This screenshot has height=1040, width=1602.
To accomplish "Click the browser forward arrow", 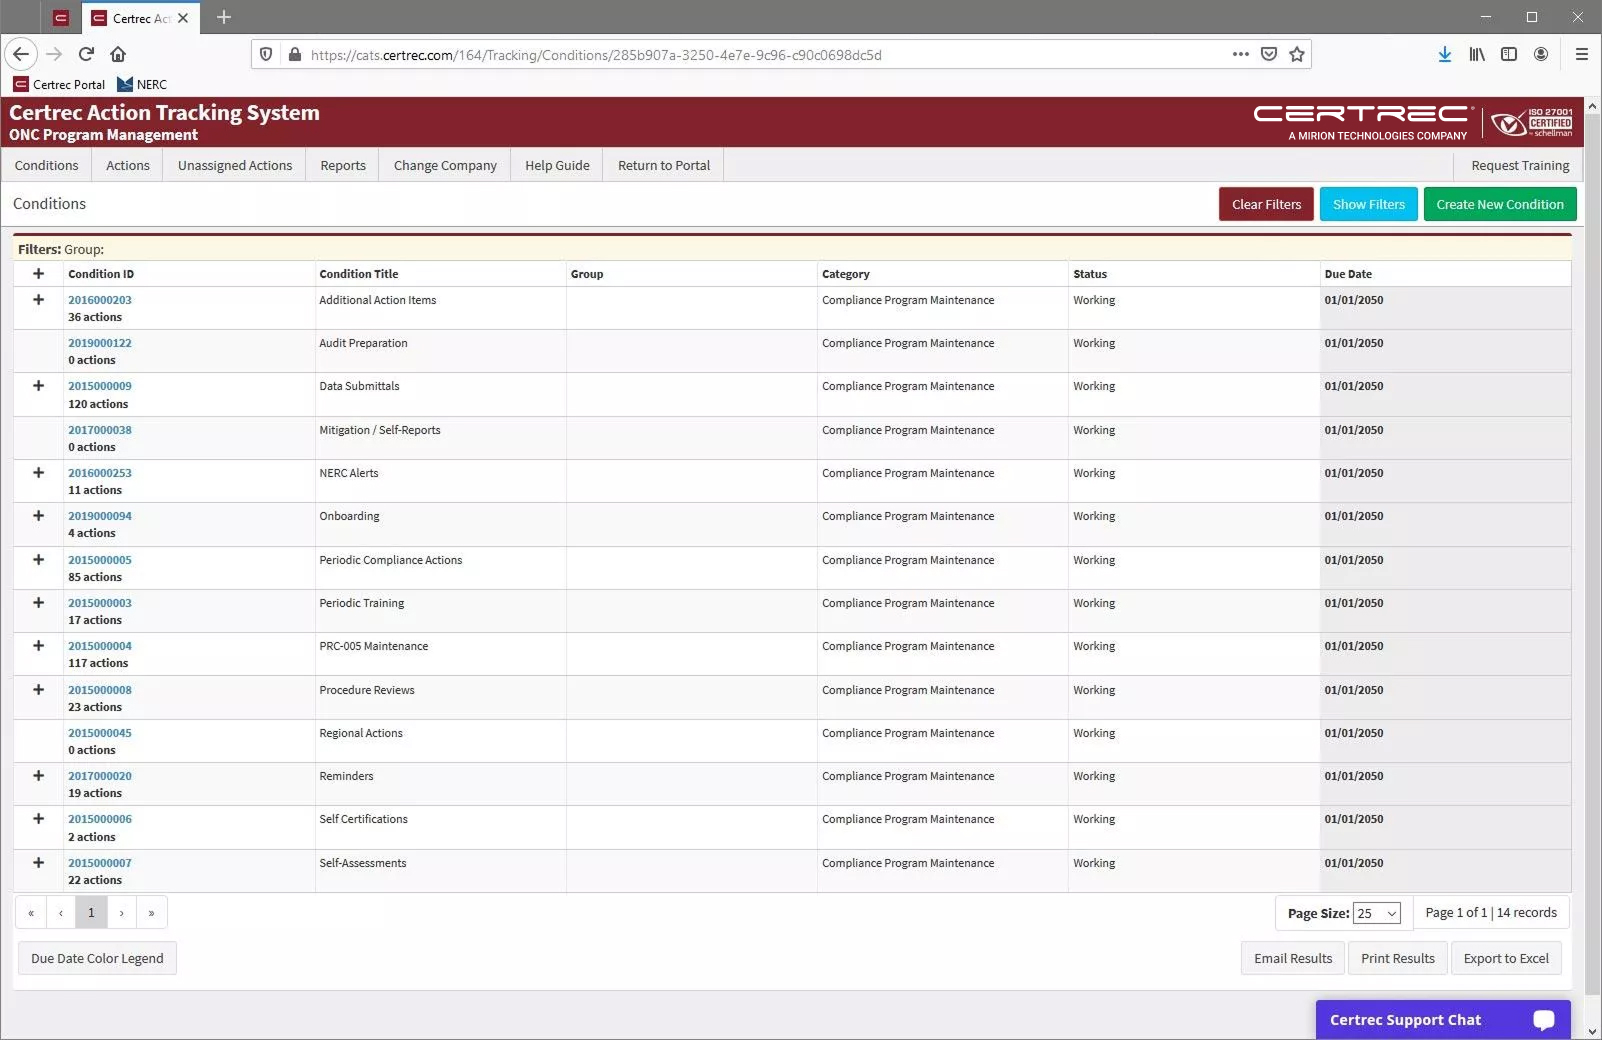I will (x=54, y=54).
